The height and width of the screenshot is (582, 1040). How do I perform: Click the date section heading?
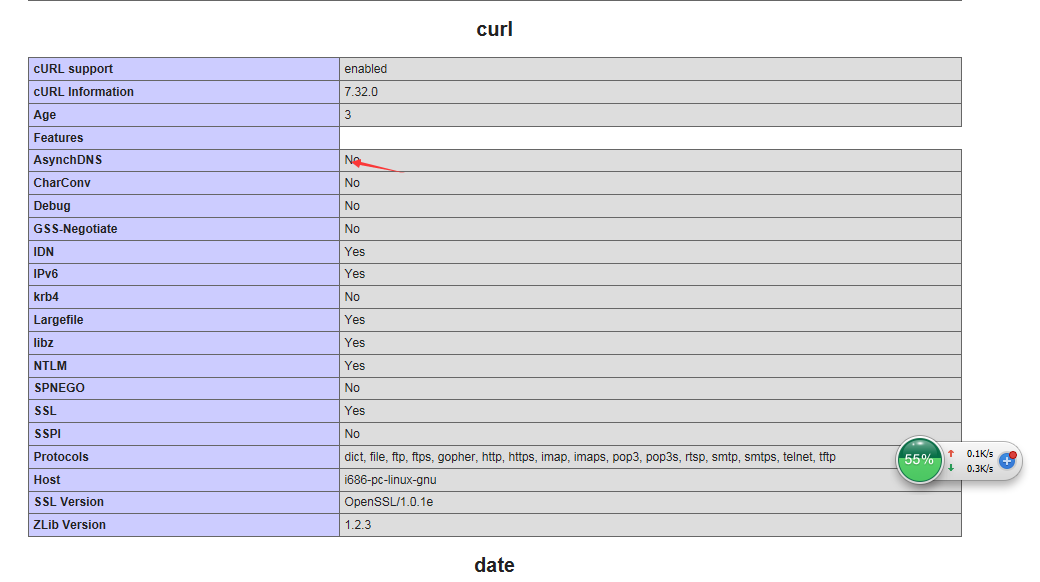pos(494,565)
